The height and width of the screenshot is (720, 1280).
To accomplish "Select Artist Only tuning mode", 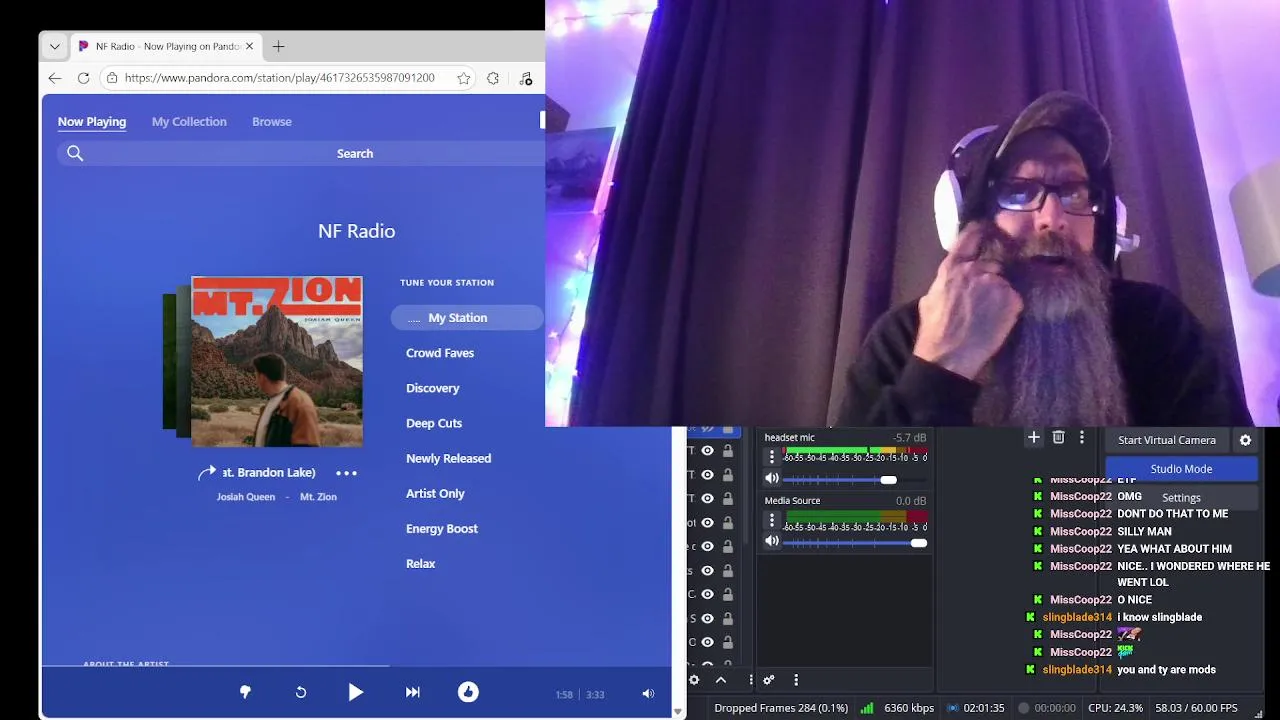I will point(435,493).
